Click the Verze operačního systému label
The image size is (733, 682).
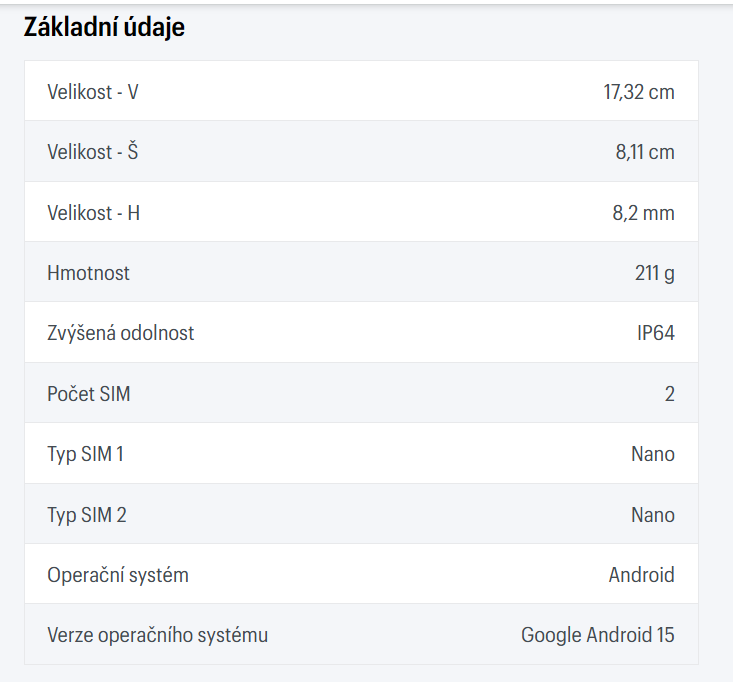point(157,635)
